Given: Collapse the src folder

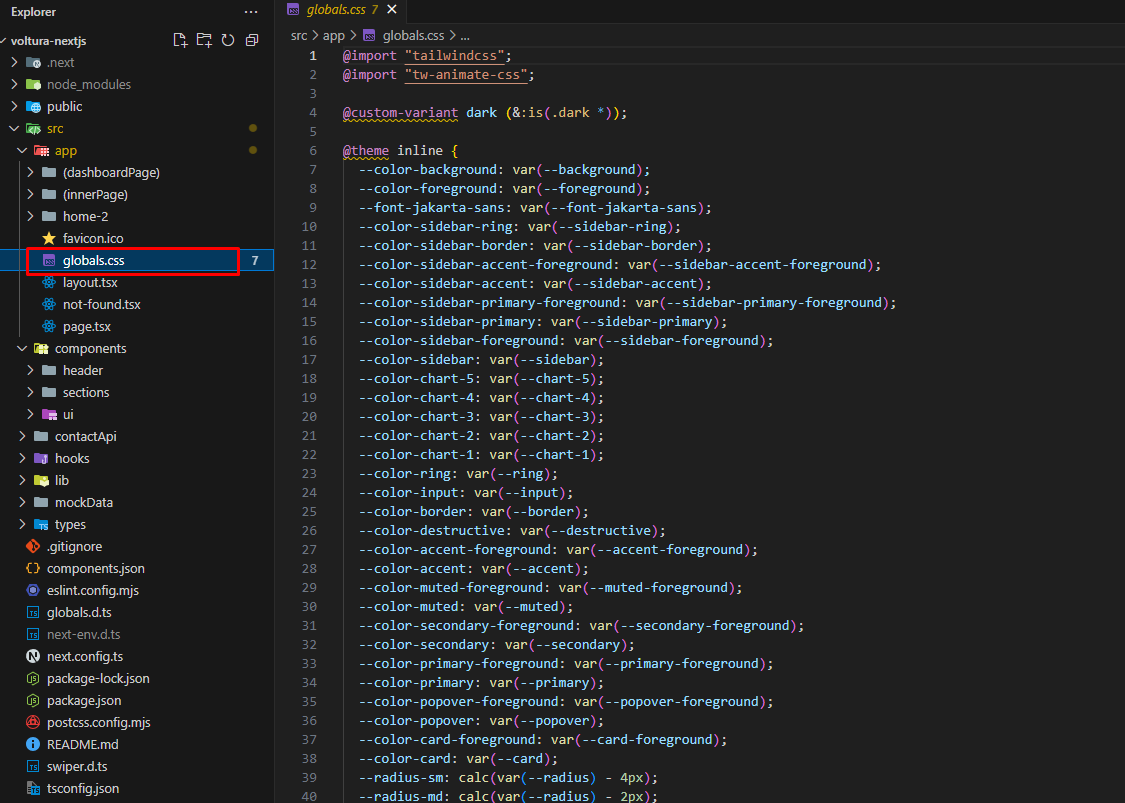Looking at the screenshot, I should coord(55,128).
